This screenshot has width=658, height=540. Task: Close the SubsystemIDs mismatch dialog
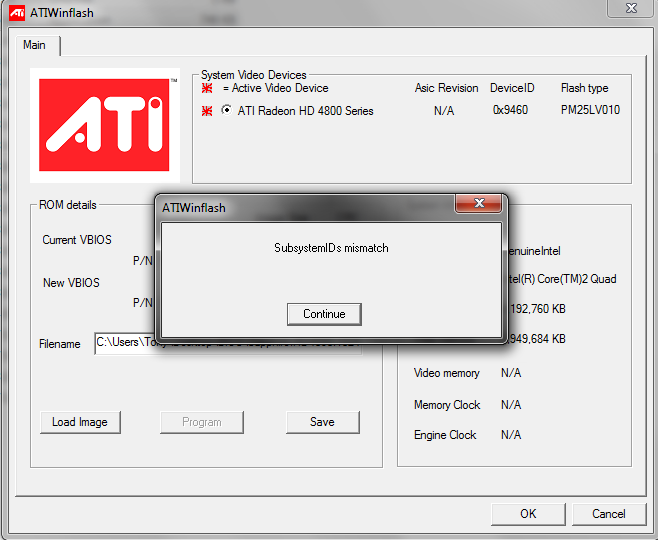[x=478, y=203]
